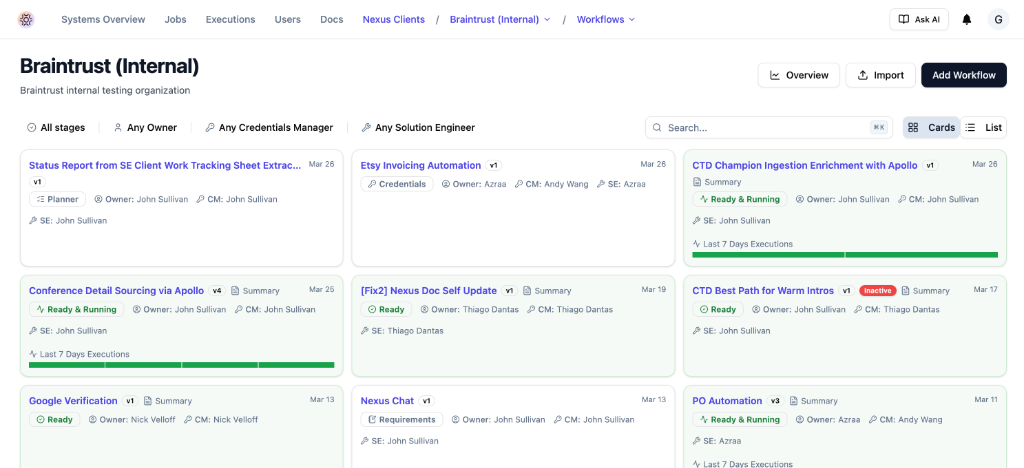The height and width of the screenshot is (468, 1024).
Task: Click 'Mar 26' date on Etsy Invoicing card
Action: [653, 164]
